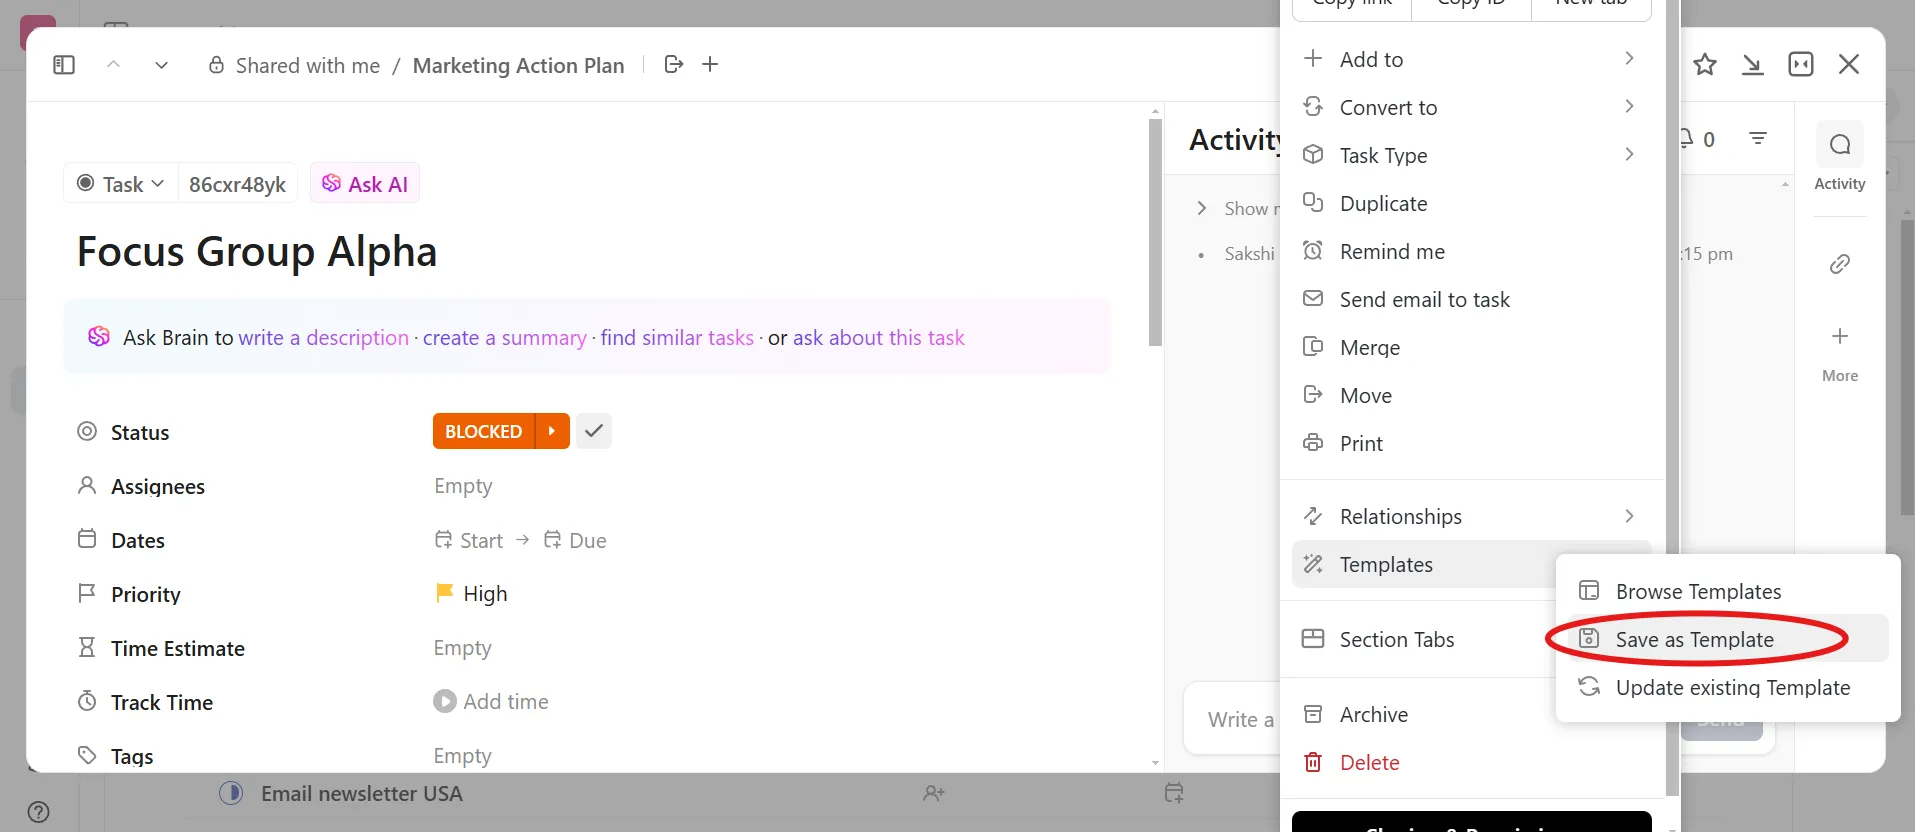Expand the Show more activity chevron
1915x832 pixels.
coord(1202,208)
